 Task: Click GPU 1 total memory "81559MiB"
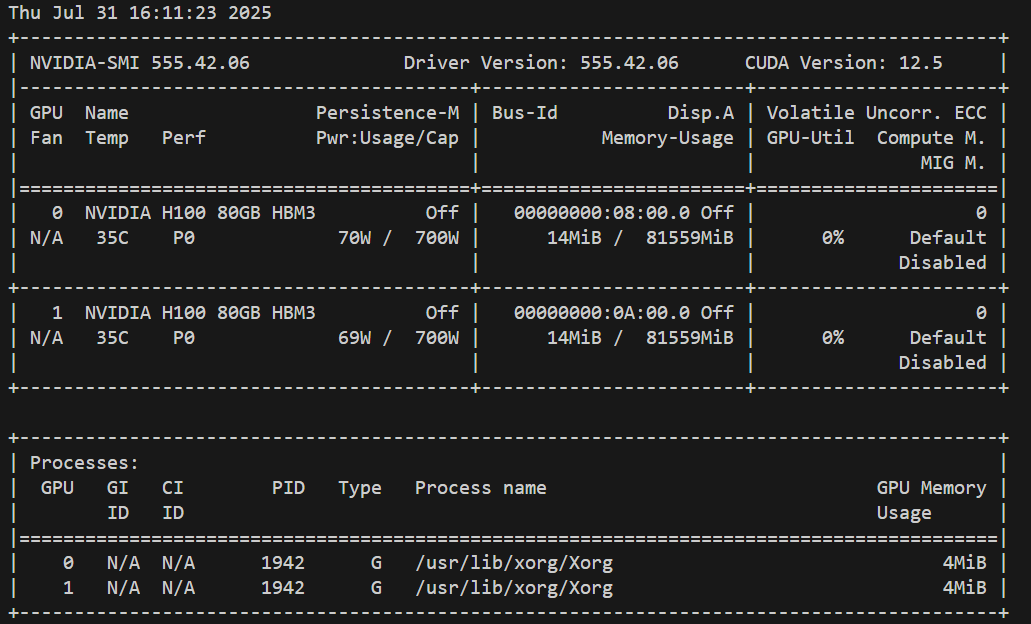coord(690,338)
